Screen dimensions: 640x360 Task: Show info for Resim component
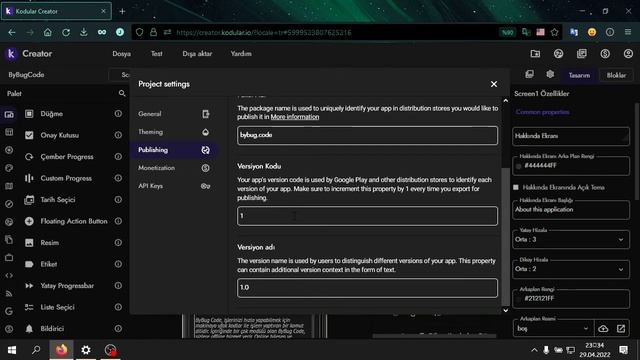[x=118, y=243]
